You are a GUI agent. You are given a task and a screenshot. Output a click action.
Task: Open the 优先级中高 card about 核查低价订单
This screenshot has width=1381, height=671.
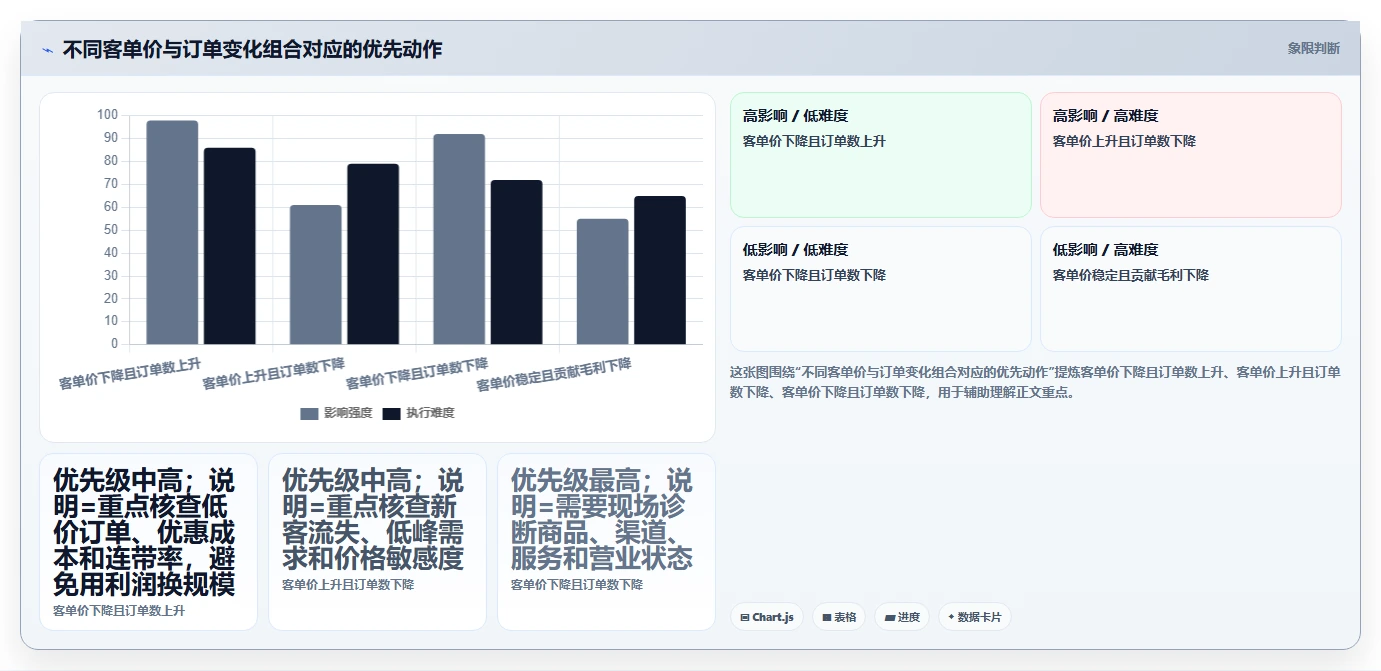148,542
